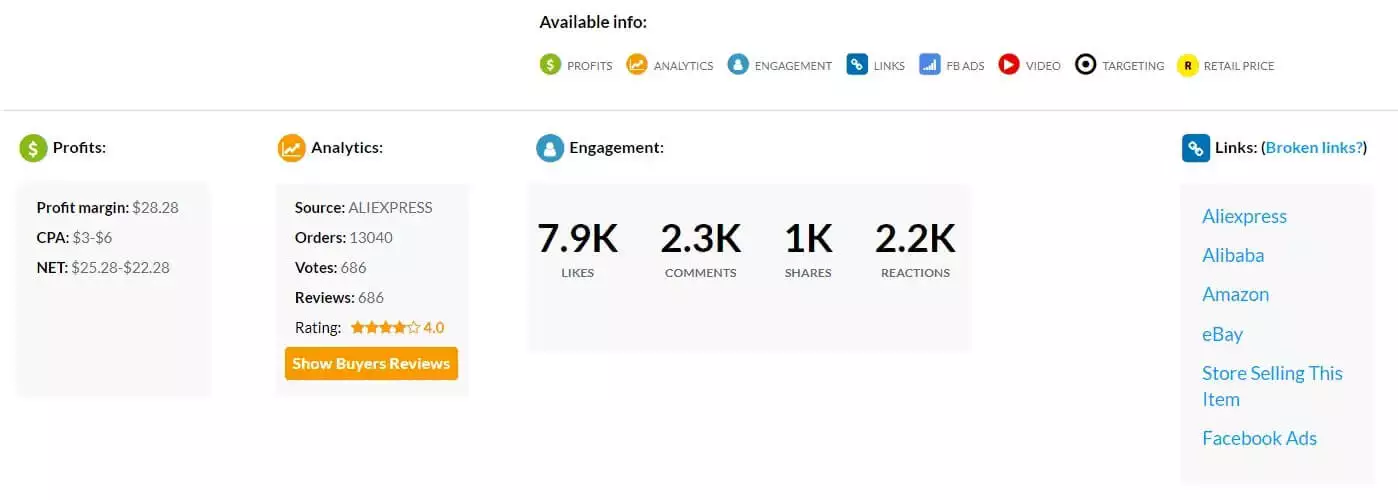This screenshot has width=1398, height=500.
Task: Open the Broken links? link
Action: 1315,148
